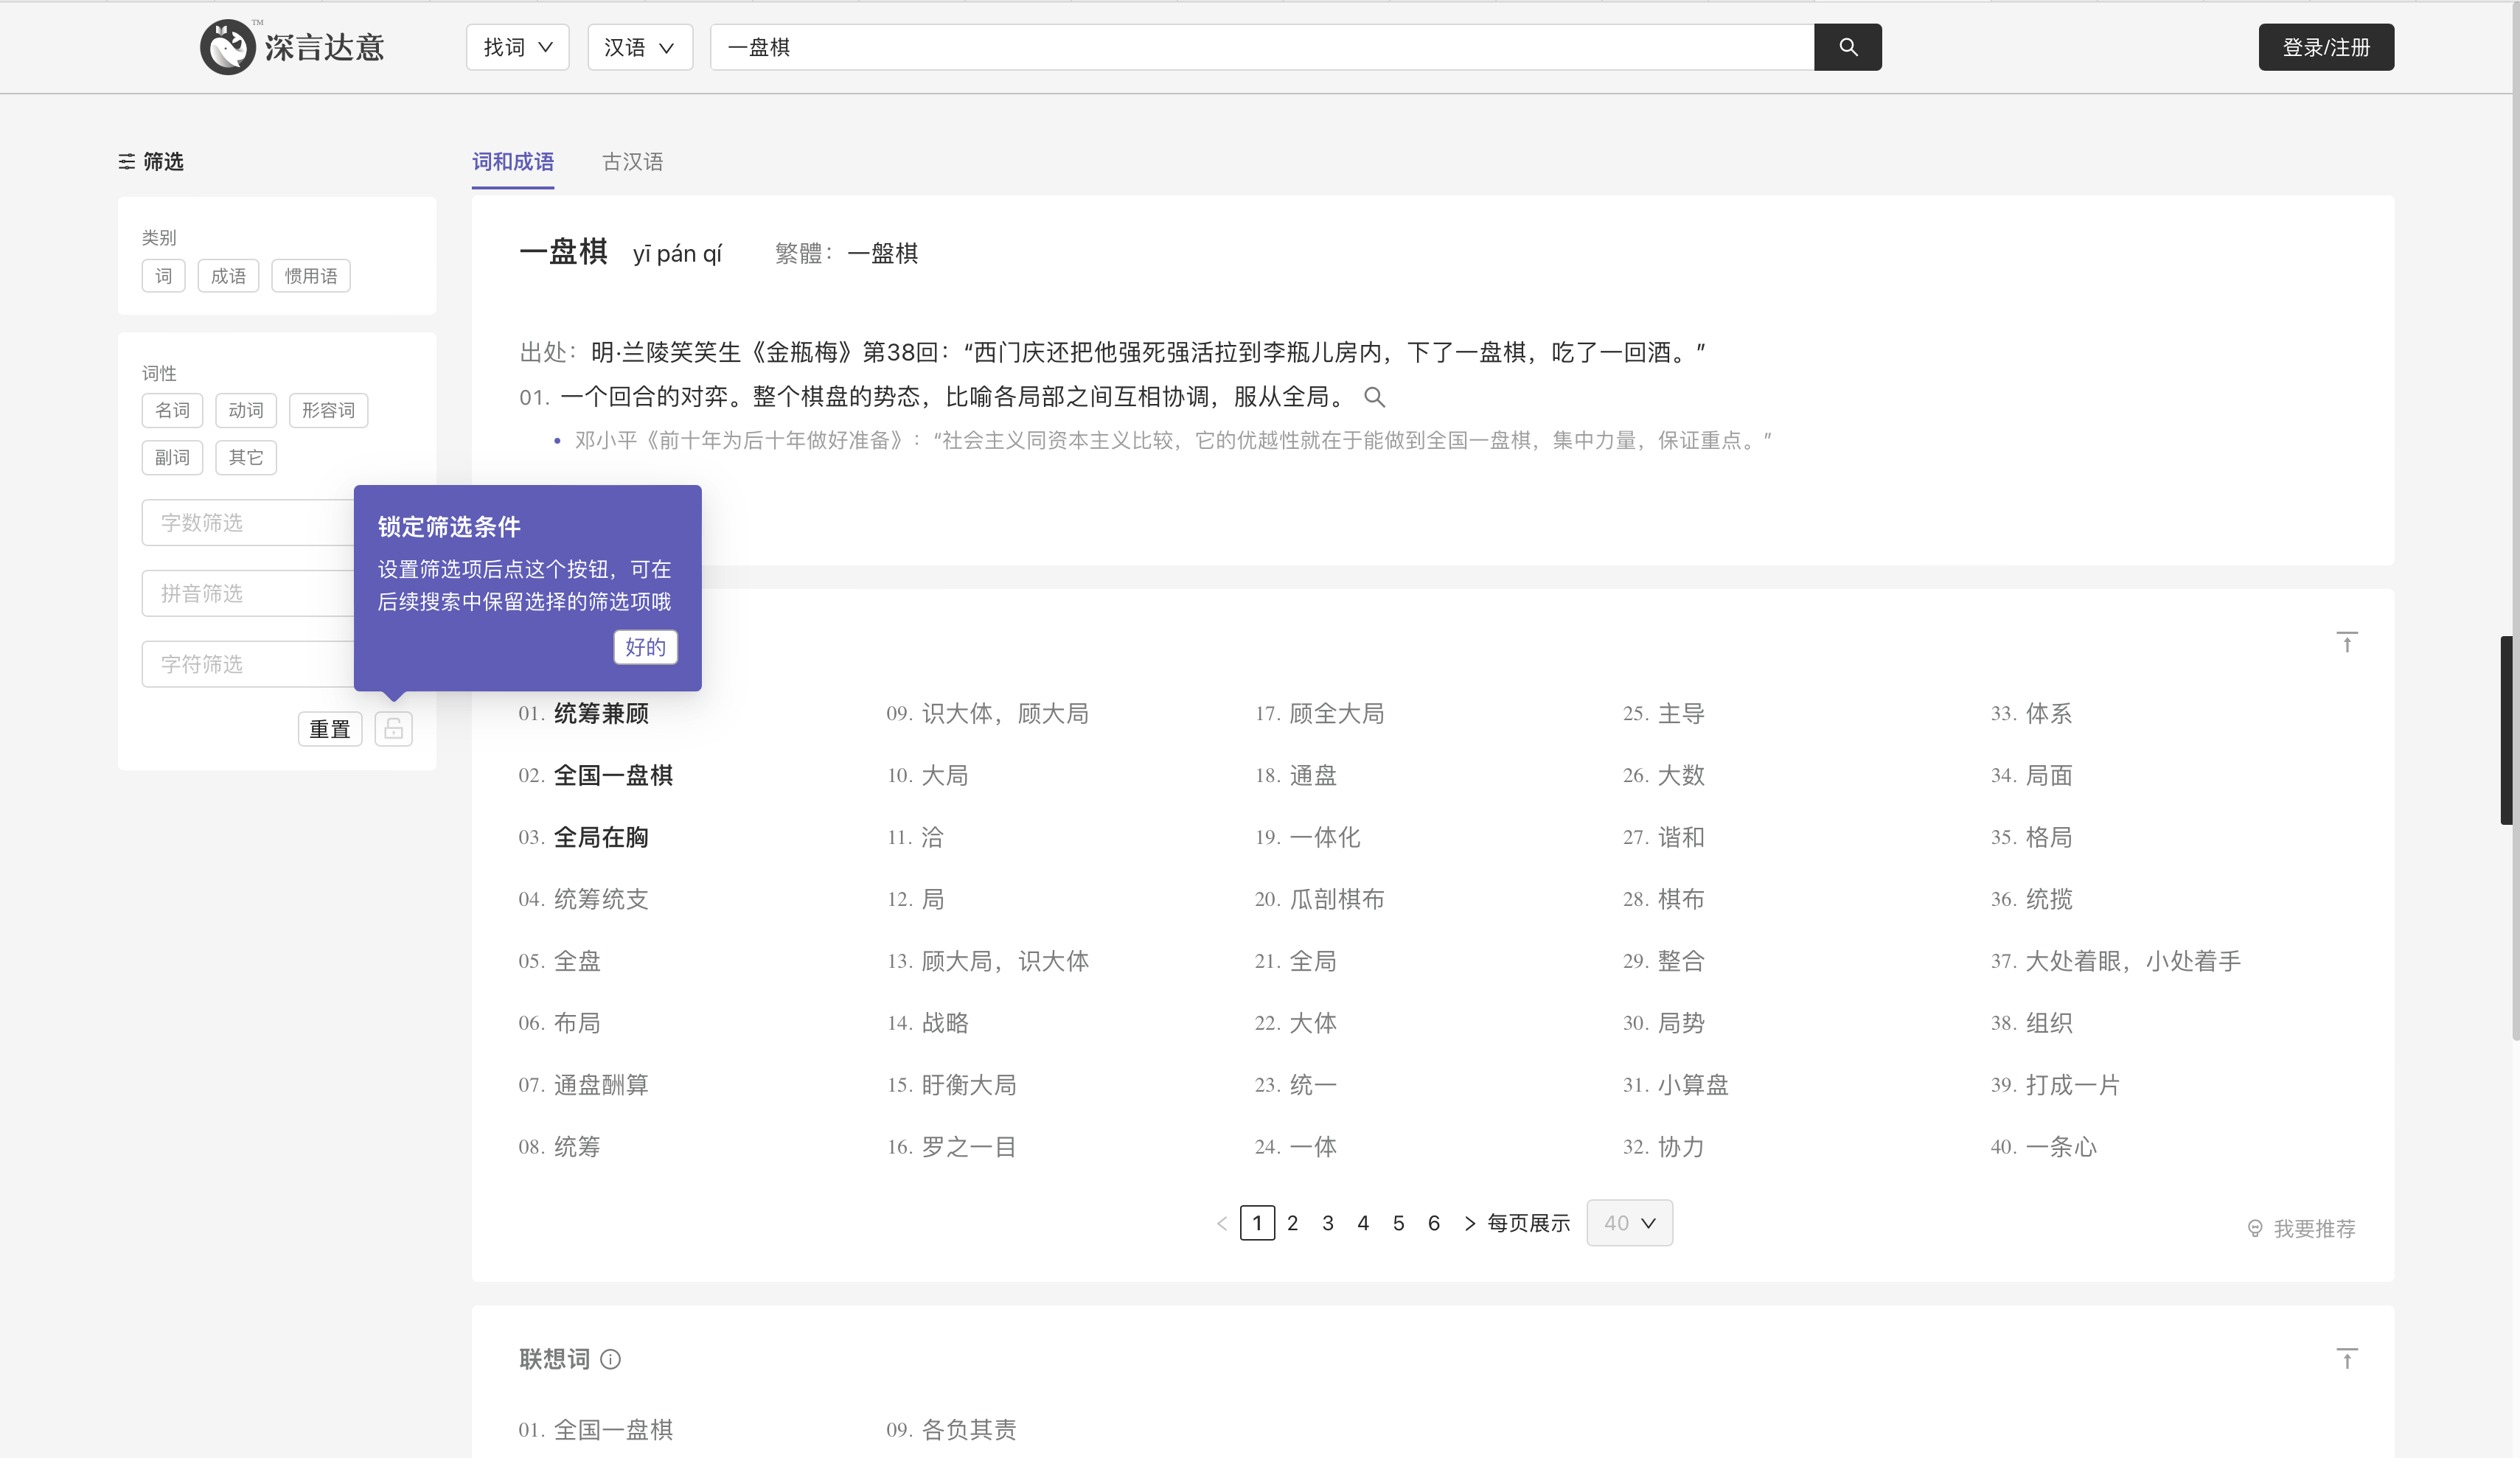The width and height of the screenshot is (2520, 1458).
Task: Click the 深言达意 logo icon
Action: point(227,47)
